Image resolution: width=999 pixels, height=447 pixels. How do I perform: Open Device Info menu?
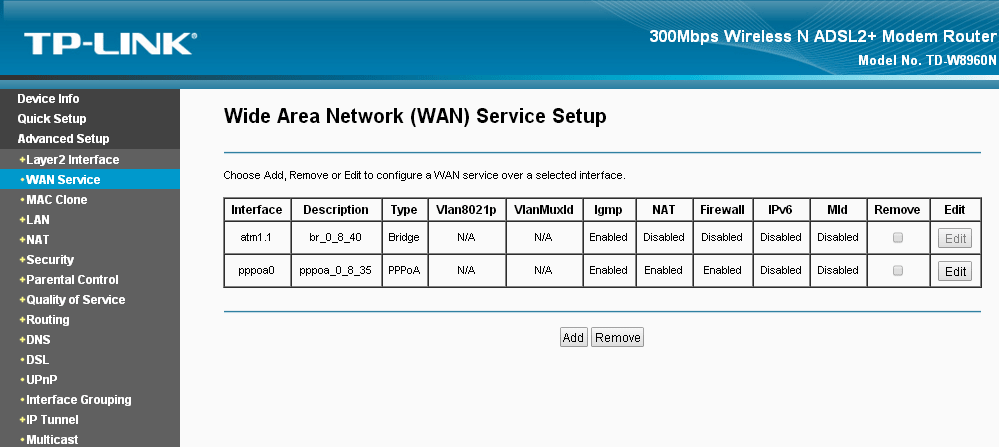point(48,99)
